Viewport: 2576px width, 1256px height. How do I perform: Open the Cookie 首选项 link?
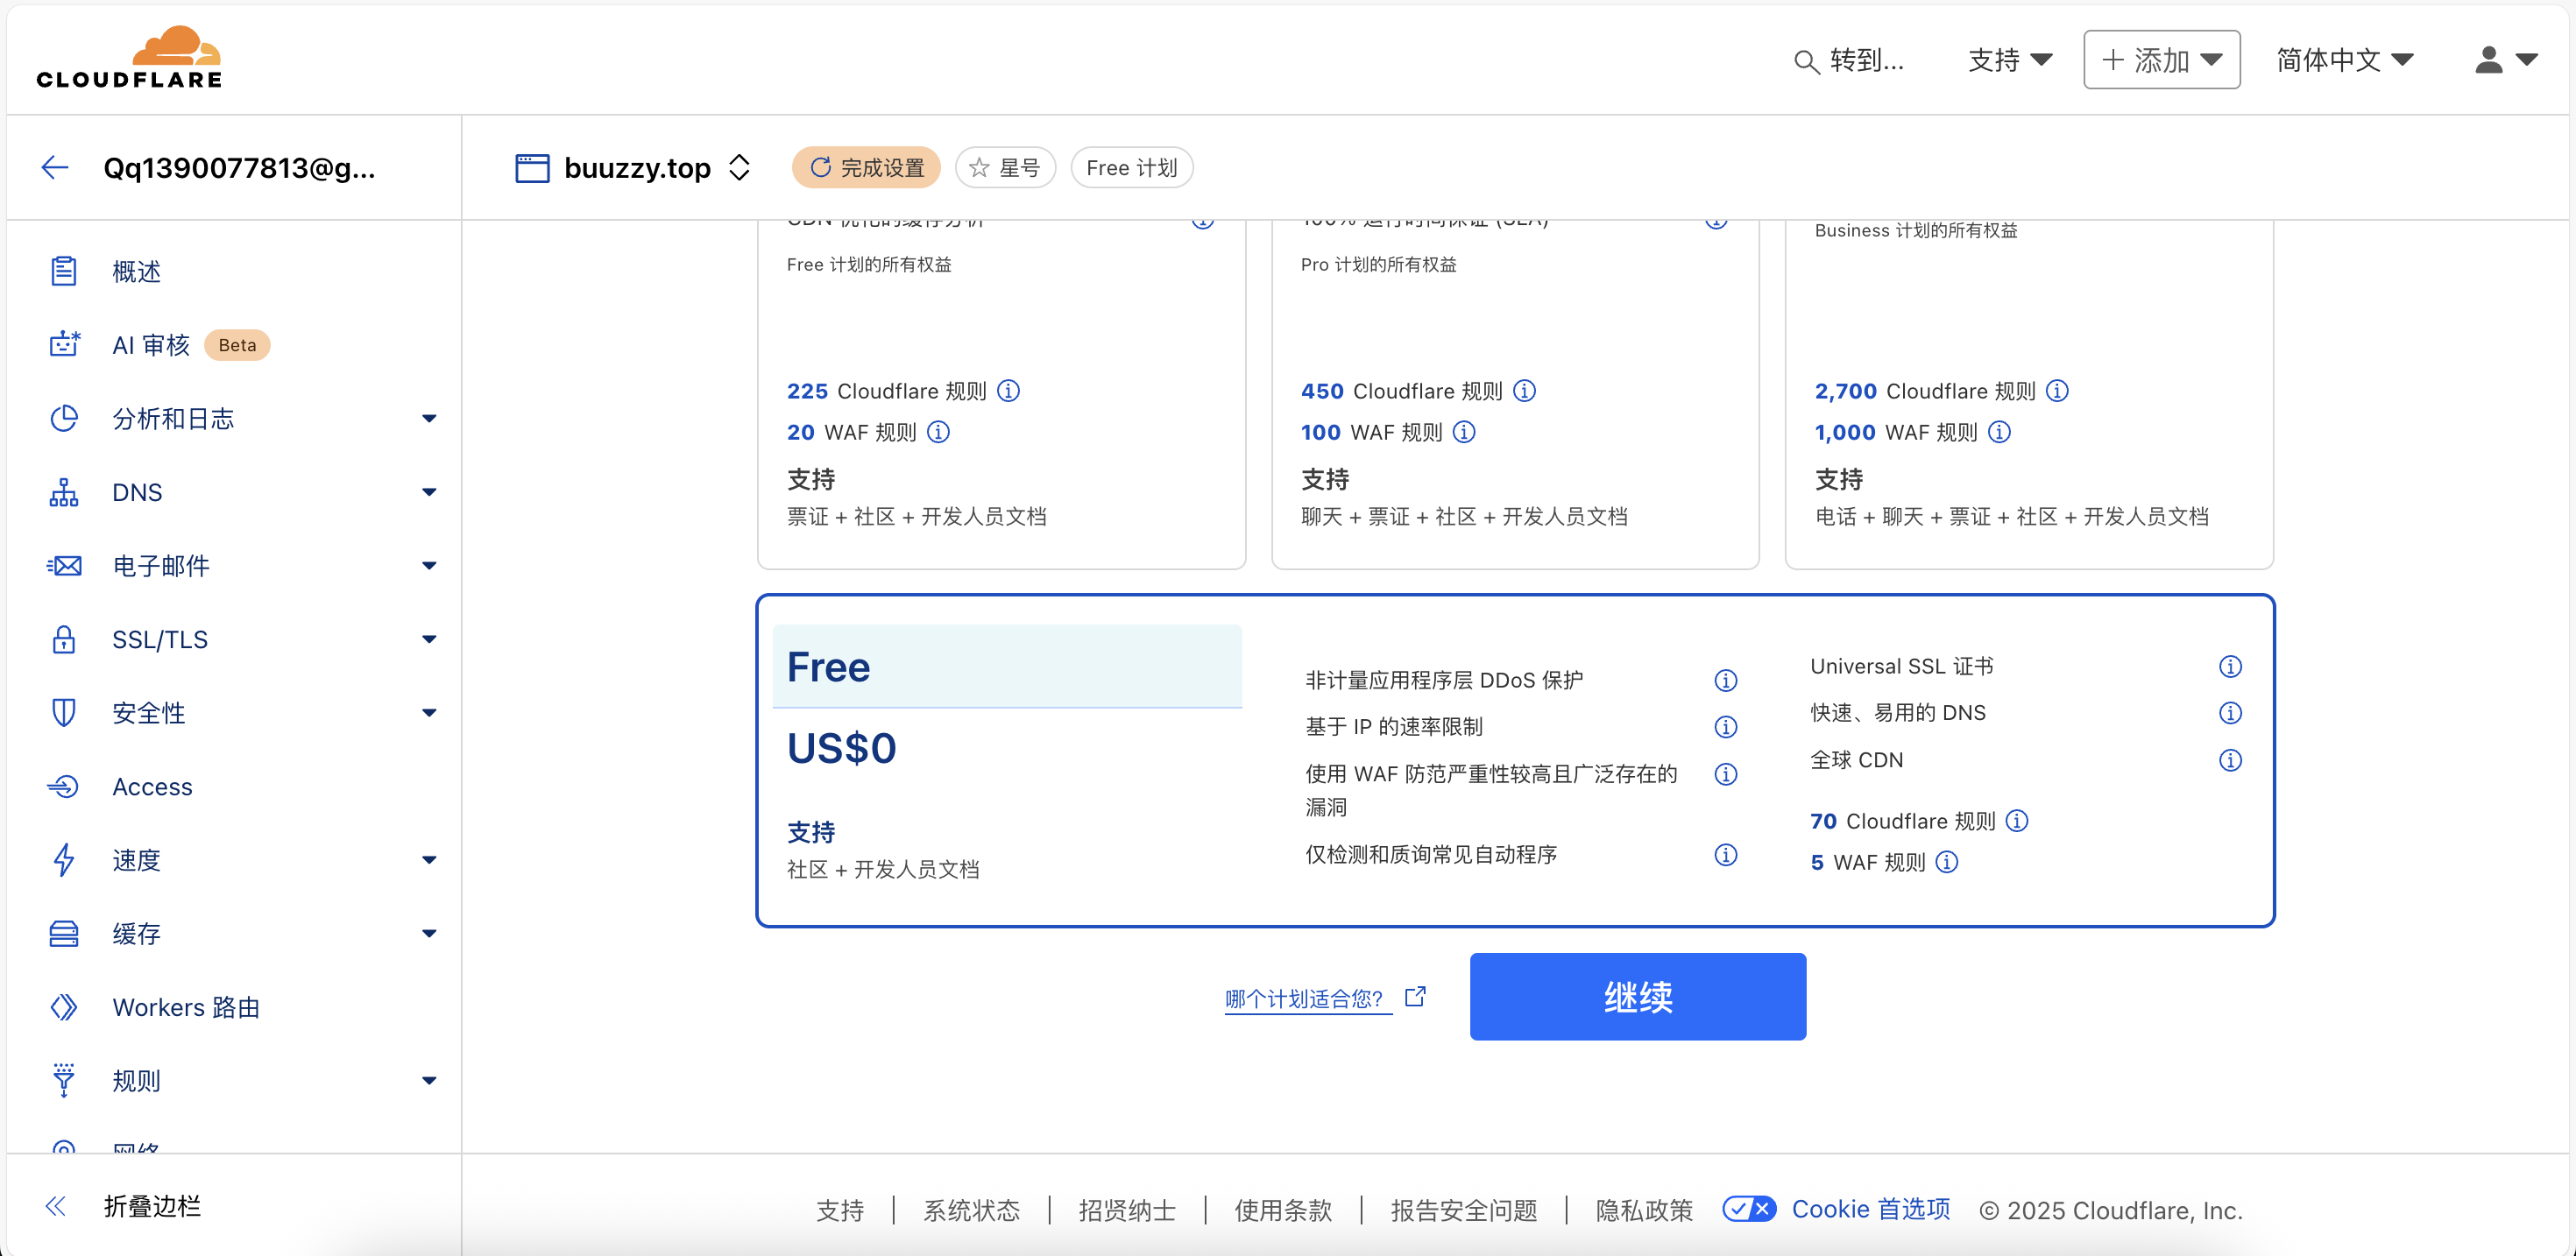click(x=1870, y=1209)
